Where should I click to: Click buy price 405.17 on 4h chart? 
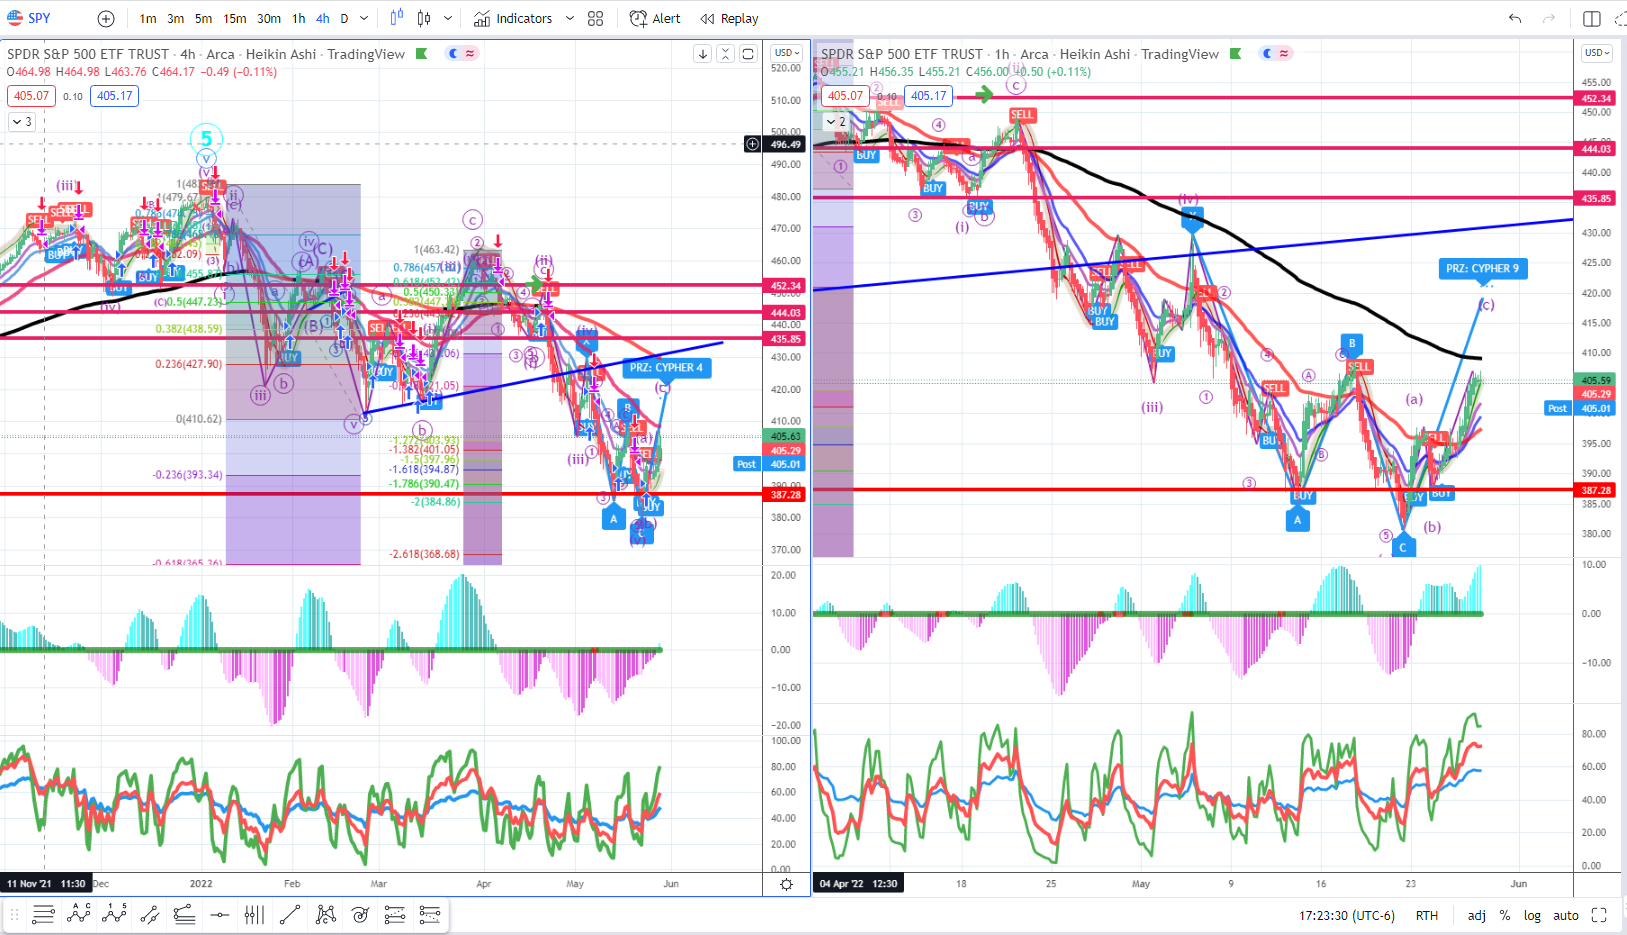point(115,96)
